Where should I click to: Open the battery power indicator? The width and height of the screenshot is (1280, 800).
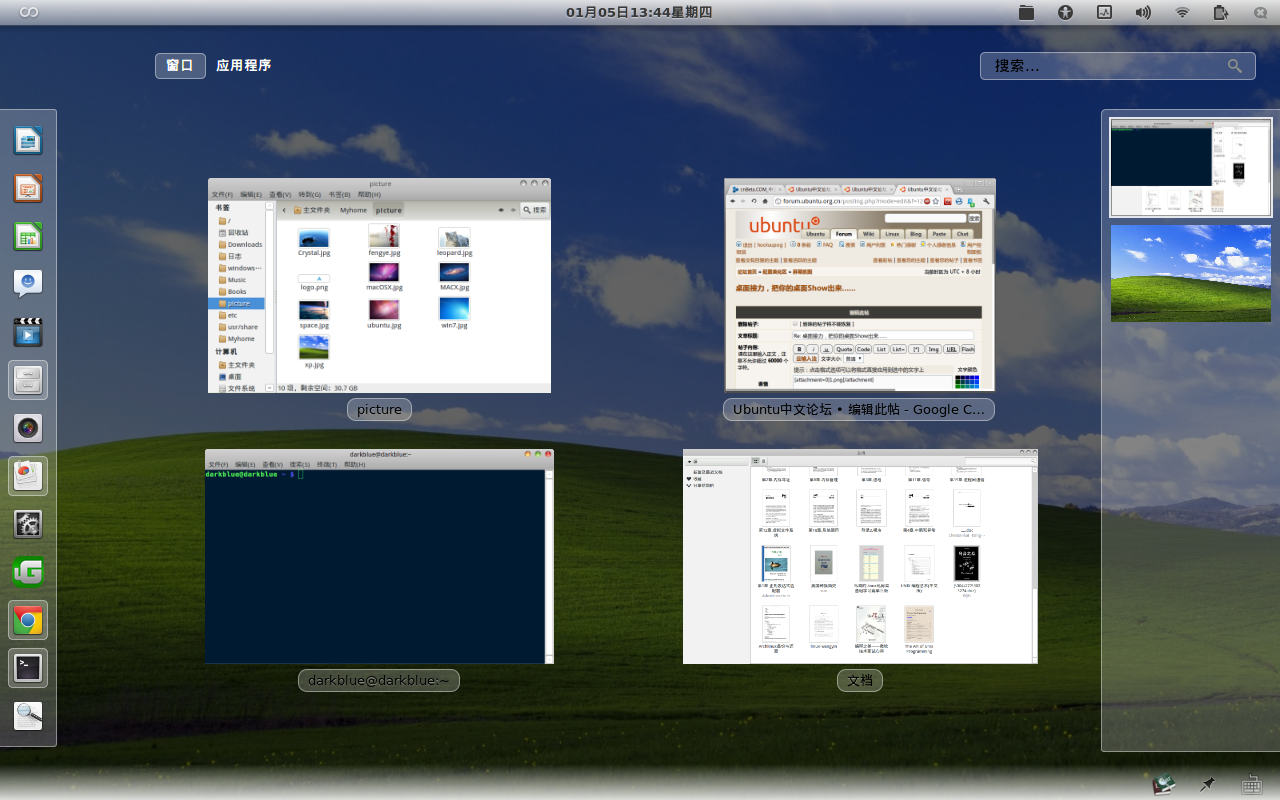click(1221, 12)
